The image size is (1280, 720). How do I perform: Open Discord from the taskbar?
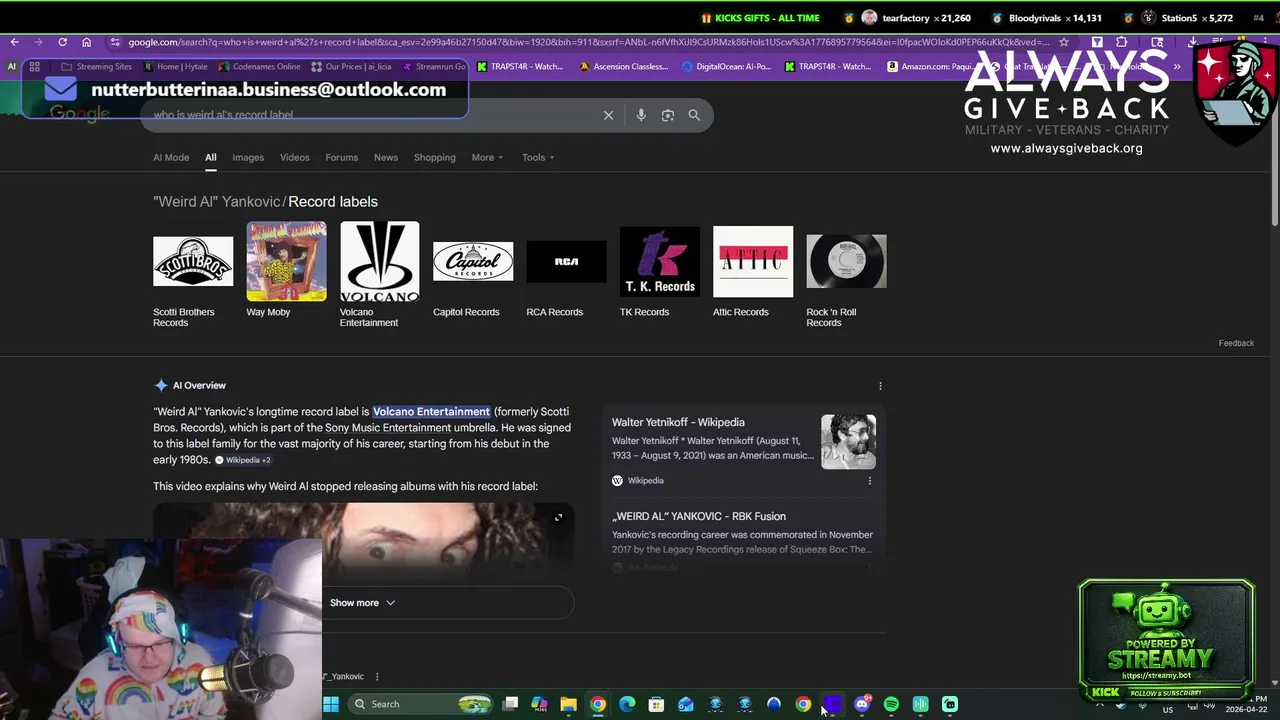click(x=862, y=704)
